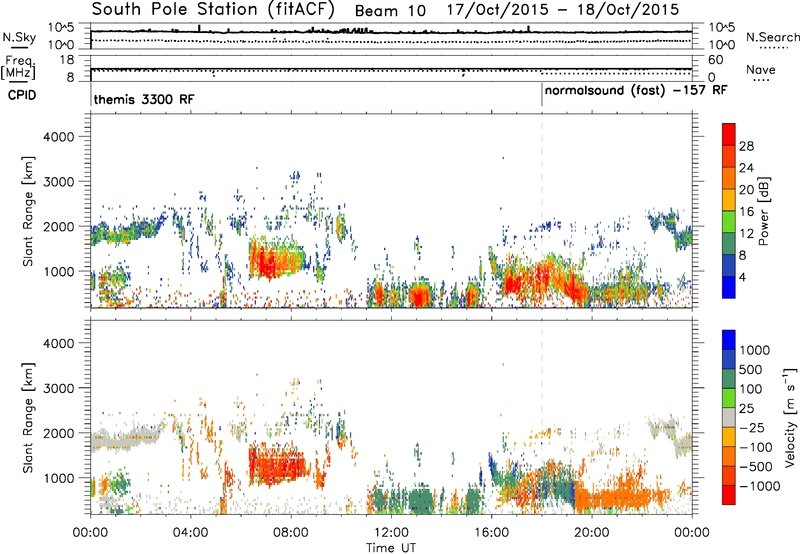Click the 4000 km tick in the velocity panel
This screenshot has height=554, width=800.
58,343
